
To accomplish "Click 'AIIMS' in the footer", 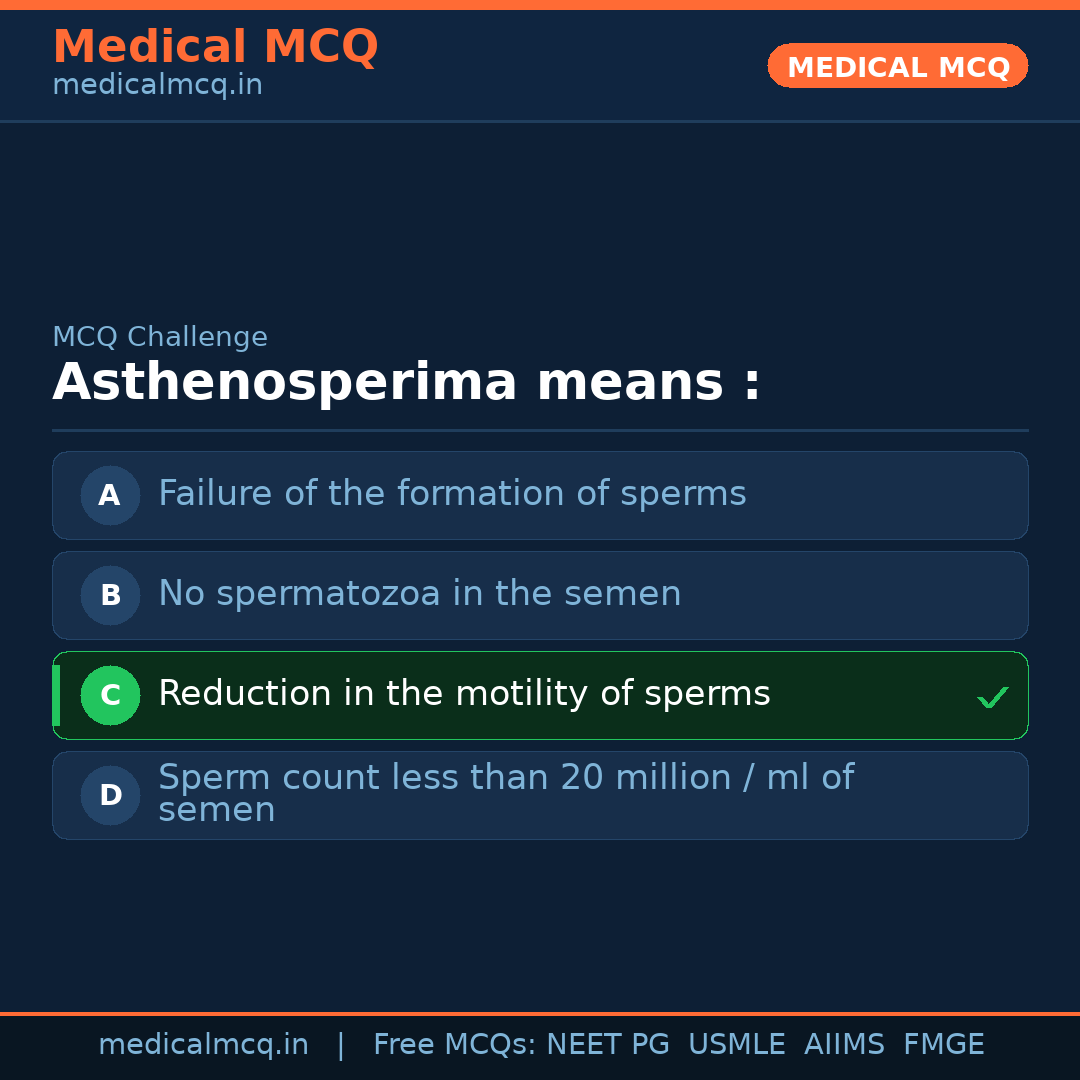I will [x=844, y=1045].
